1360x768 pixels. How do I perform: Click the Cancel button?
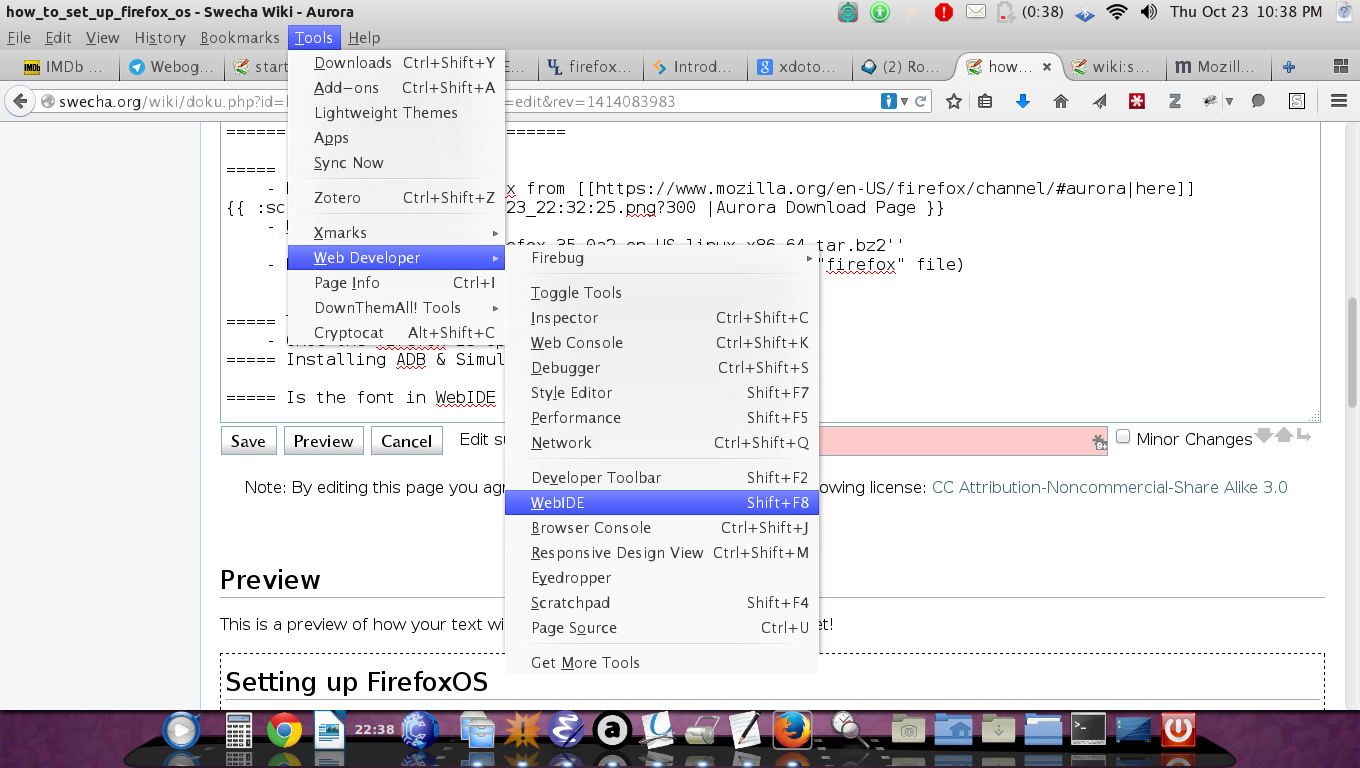pos(406,441)
